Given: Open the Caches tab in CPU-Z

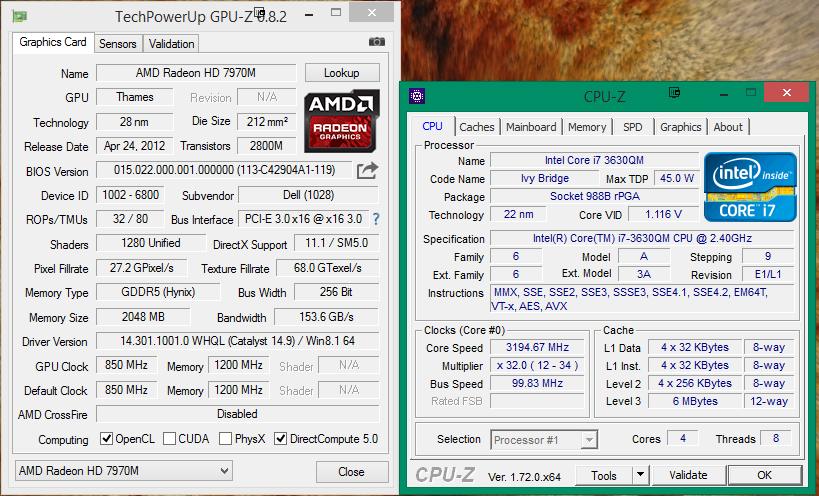Looking at the screenshot, I should (476, 127).
